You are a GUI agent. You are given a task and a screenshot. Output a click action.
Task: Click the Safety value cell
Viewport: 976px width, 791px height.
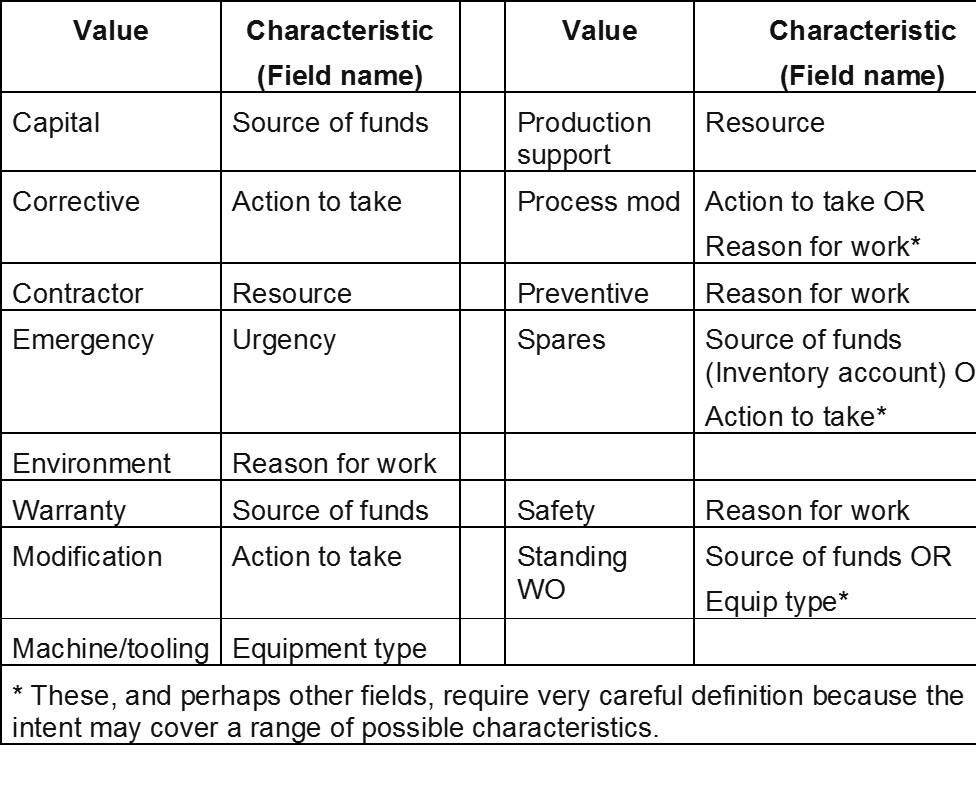pyautogui.click(x=599, y=503)
